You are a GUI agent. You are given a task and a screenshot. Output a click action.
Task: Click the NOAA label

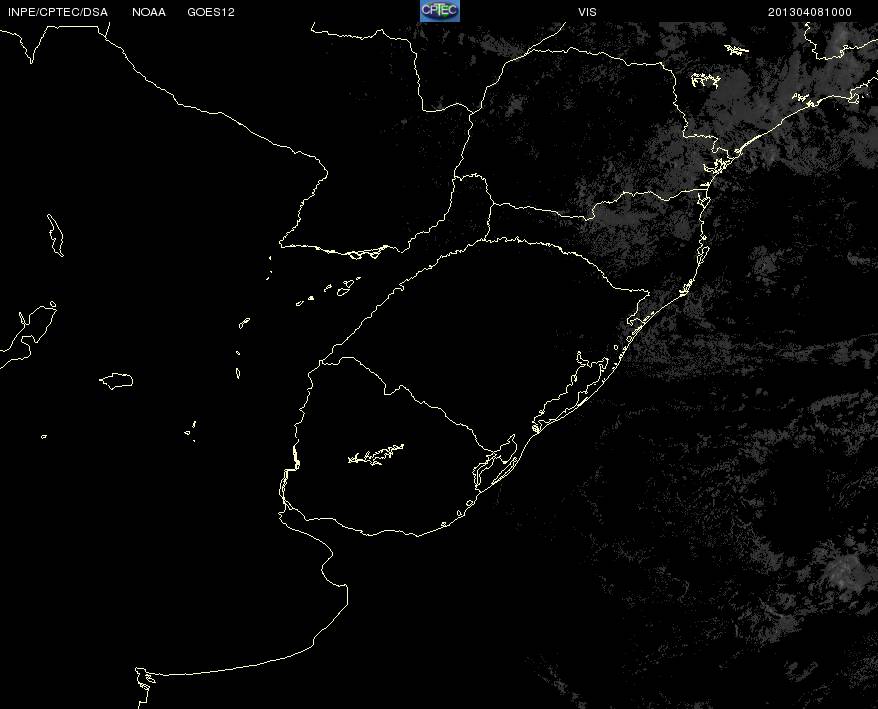[149, 12]
